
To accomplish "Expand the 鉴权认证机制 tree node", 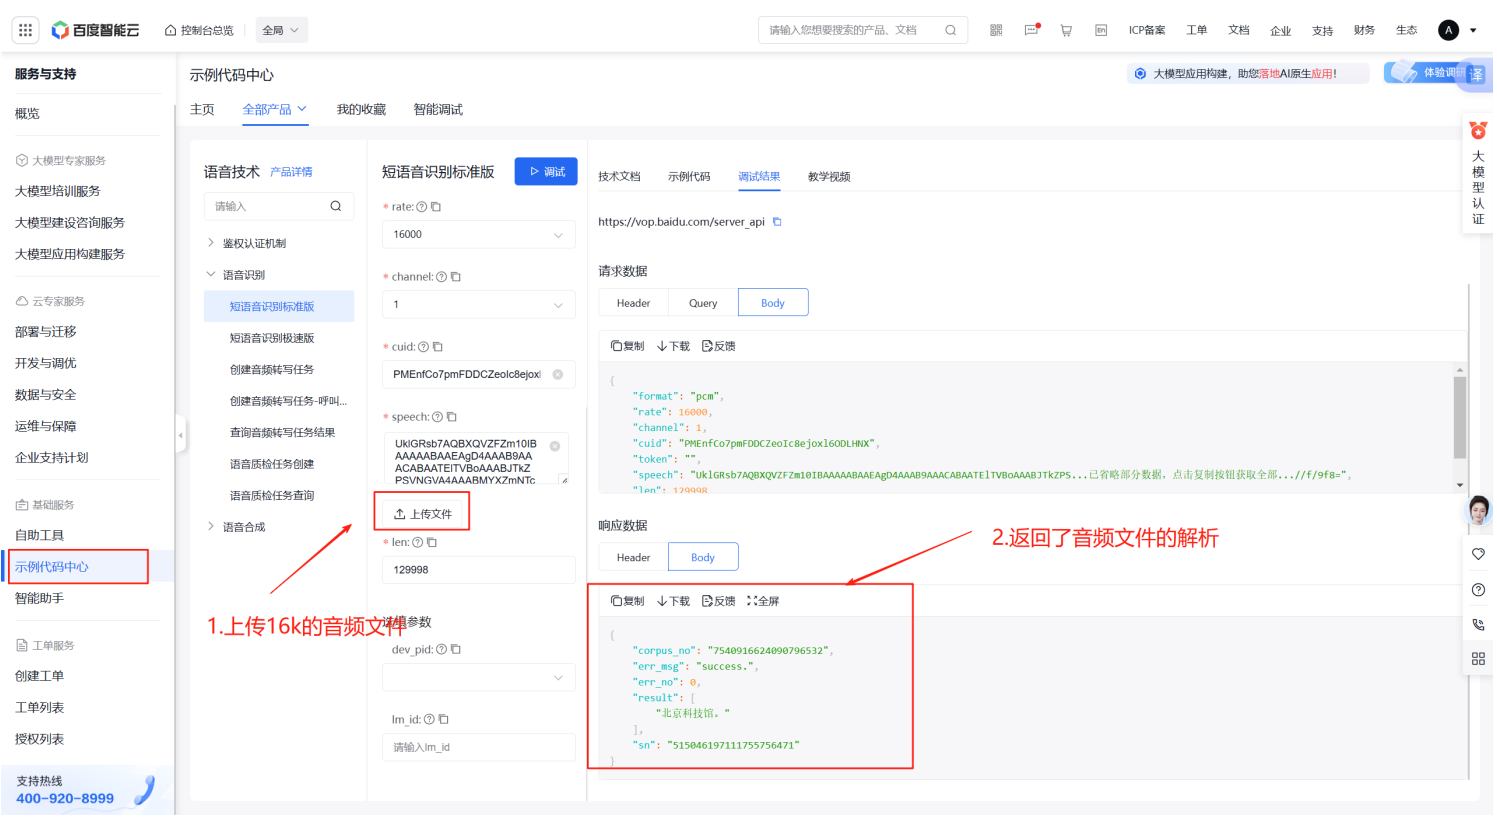I will (211, 243).
